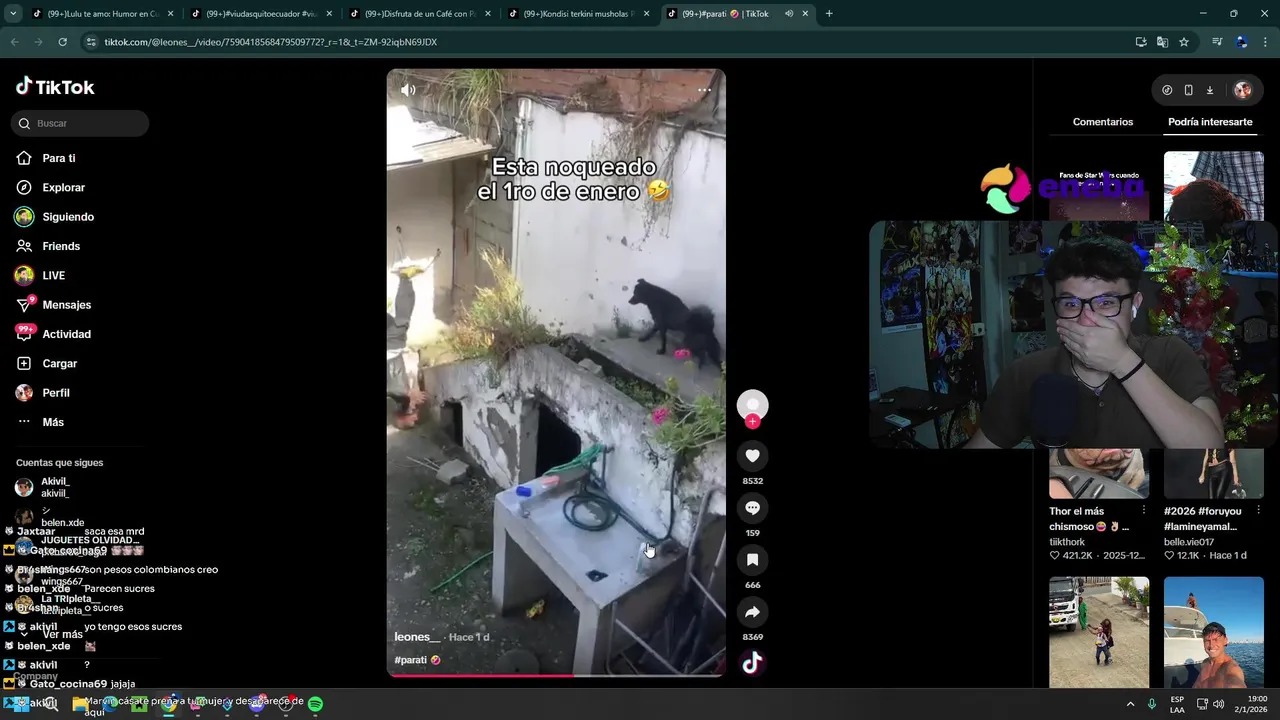Click the spinning TikTok sound disc
1280x720 pixels.
pyautogui.click(x=752, y=662)
